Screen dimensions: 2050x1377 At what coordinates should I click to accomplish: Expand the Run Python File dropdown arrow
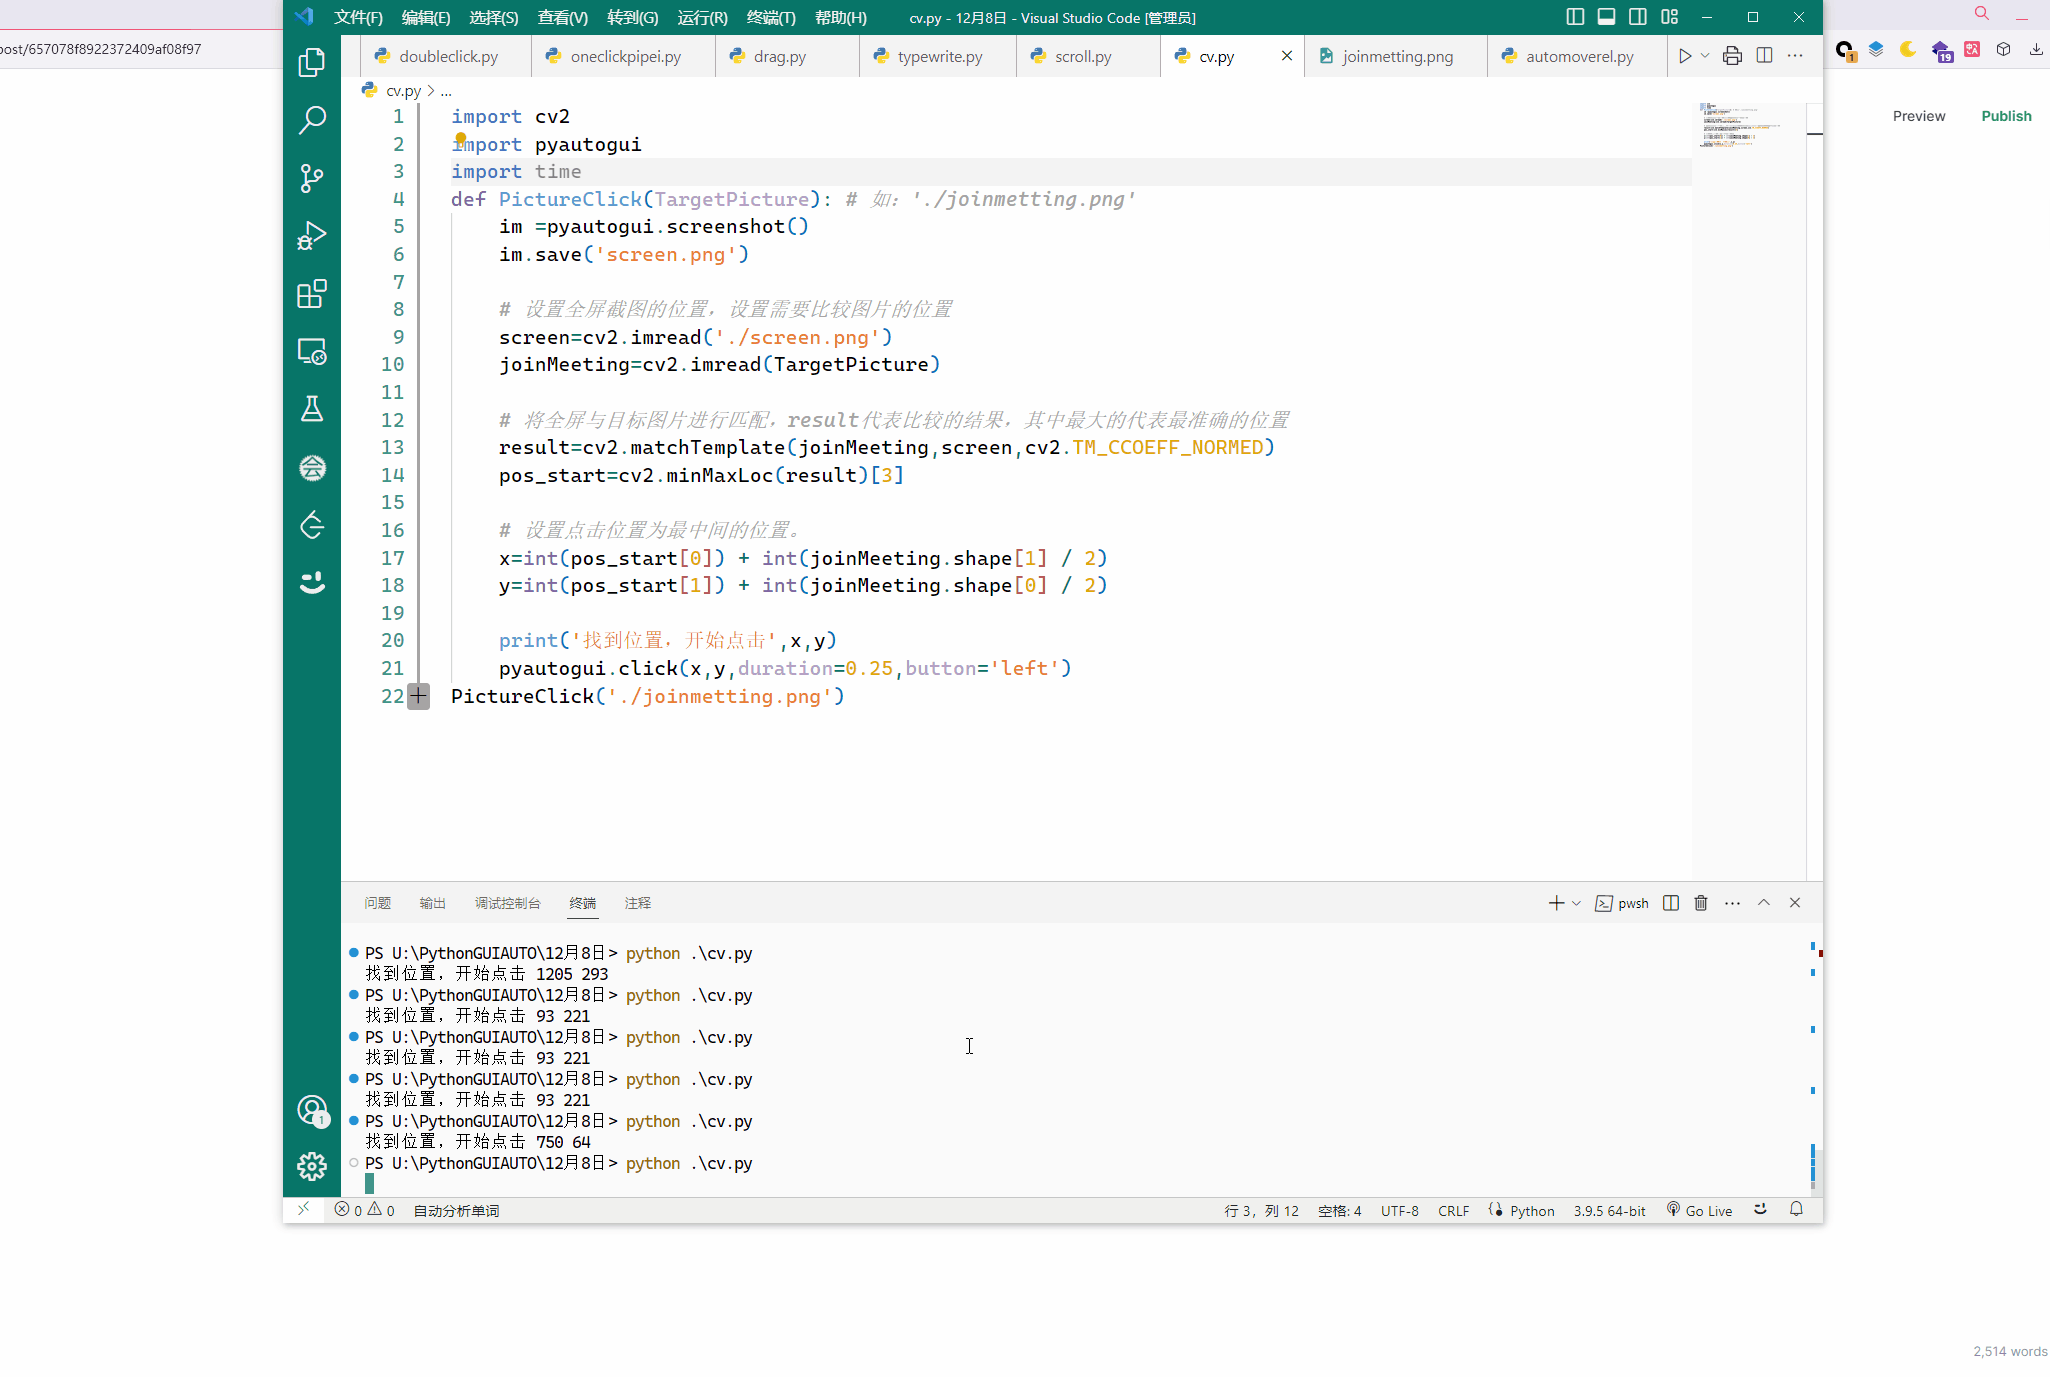coord(1705,56)
